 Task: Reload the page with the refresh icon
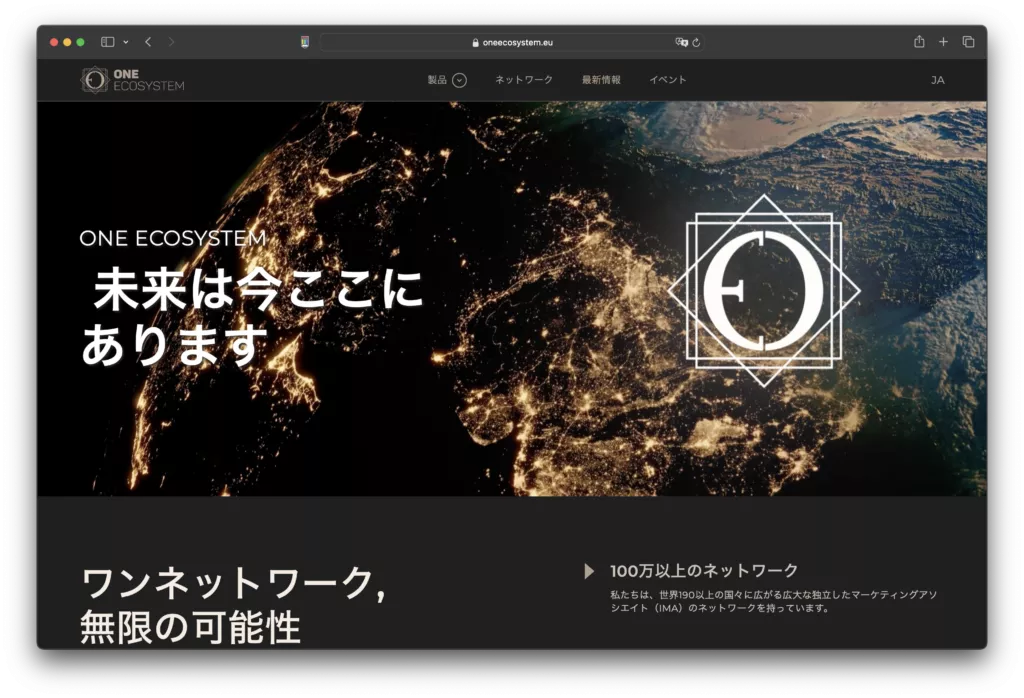pyautogui.click(x=696, y=42)
